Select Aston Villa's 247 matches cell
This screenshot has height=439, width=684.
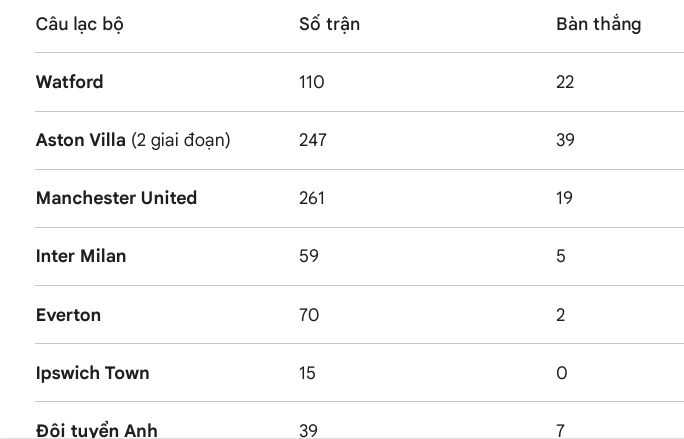pyautogui.click(x=313, y=140)
